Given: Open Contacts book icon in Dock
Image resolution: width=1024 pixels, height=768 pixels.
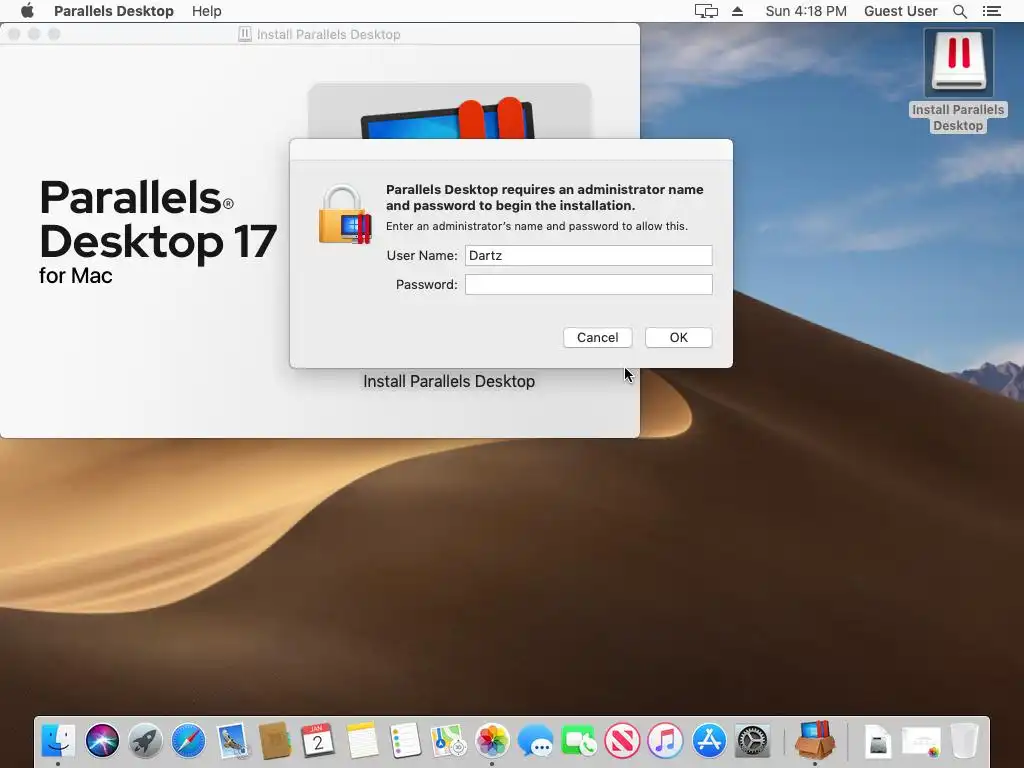Looking at the screenshot, I should point(275,741).
